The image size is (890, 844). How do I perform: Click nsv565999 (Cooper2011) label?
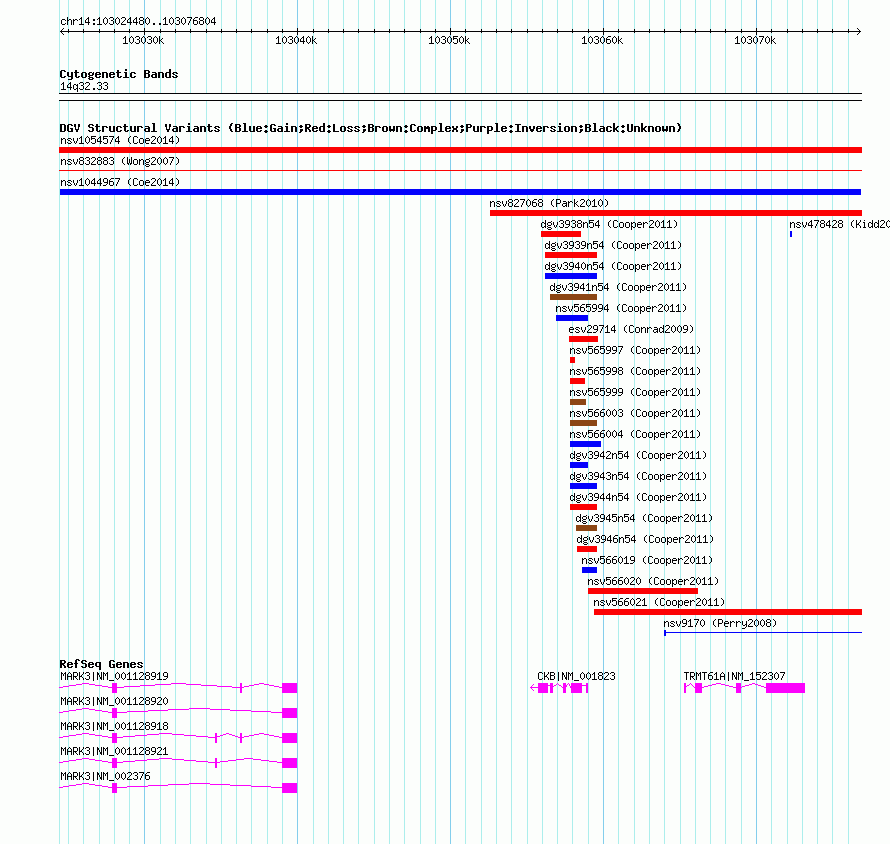tap(635, 392)
